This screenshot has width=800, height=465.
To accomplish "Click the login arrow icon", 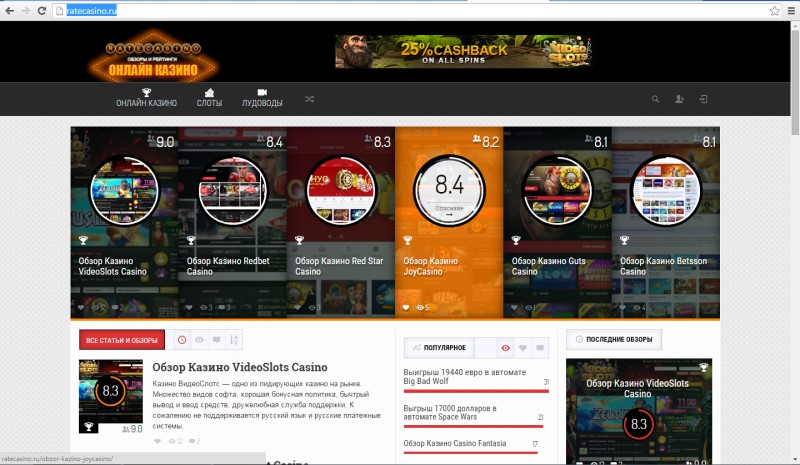I will [703, 99].
